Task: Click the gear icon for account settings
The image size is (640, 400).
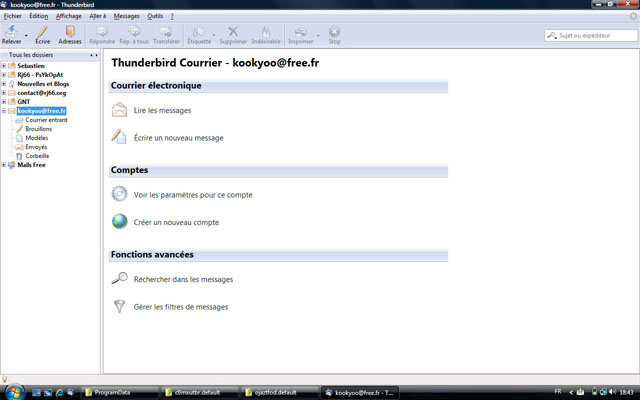Action: 120,193
